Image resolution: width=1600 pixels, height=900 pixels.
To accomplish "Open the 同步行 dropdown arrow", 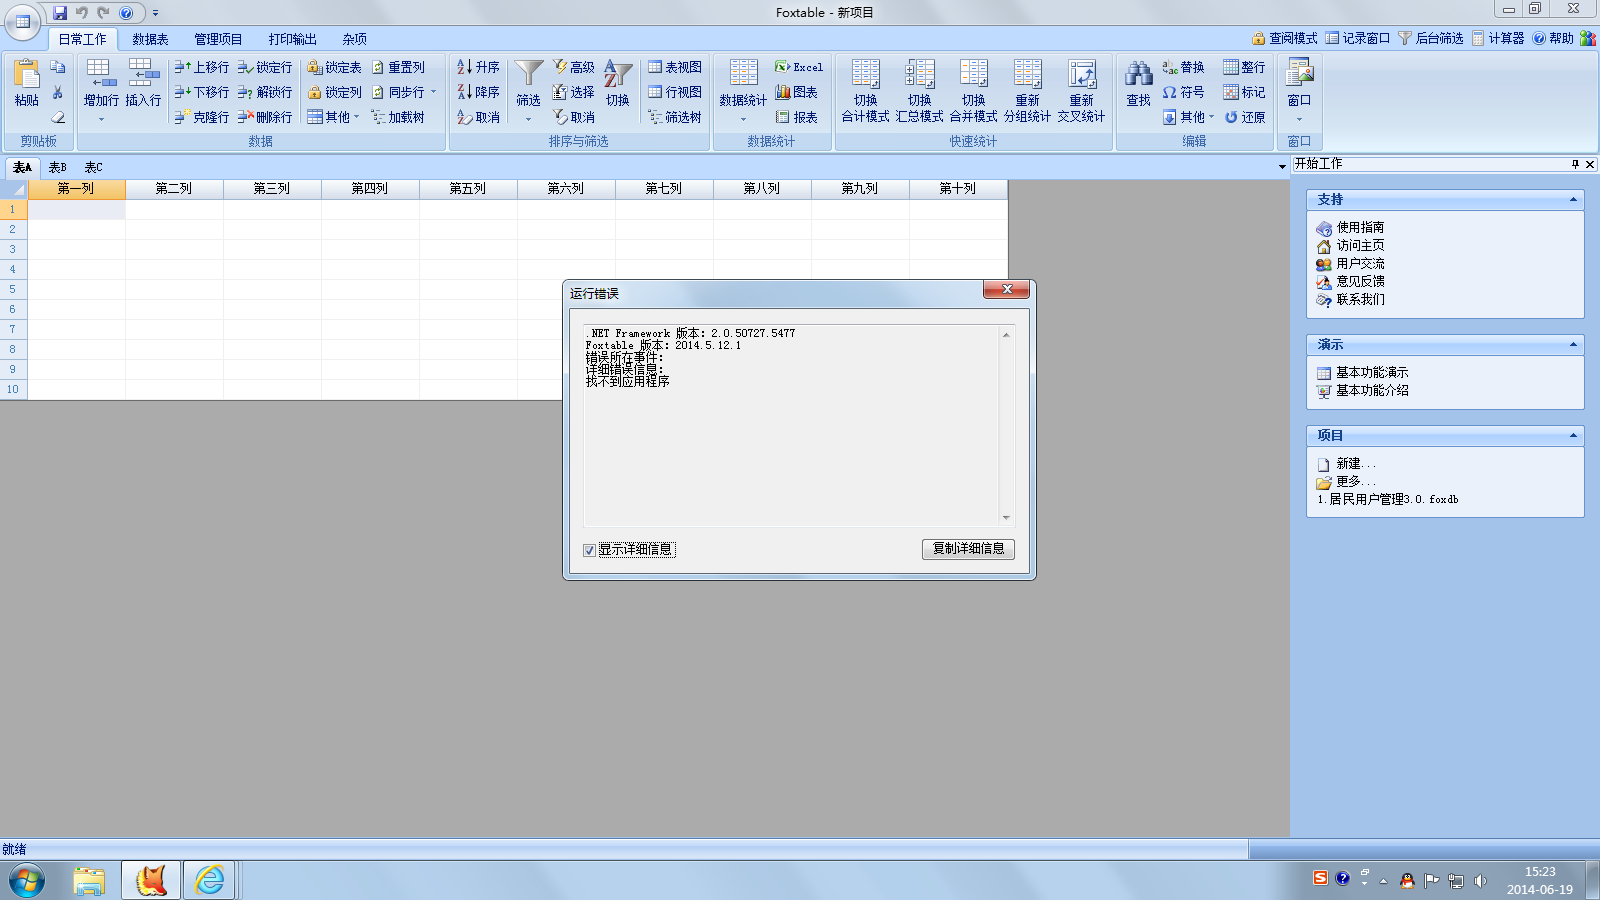I will (x=433, y=92).
